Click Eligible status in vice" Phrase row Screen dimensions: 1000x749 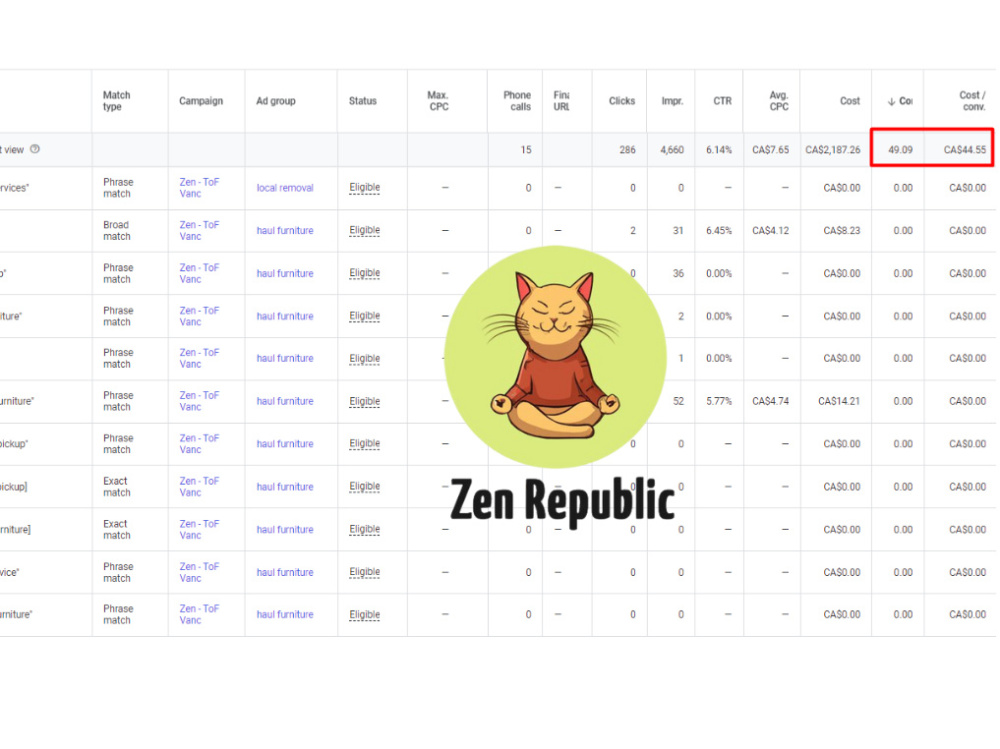(365, 572)
